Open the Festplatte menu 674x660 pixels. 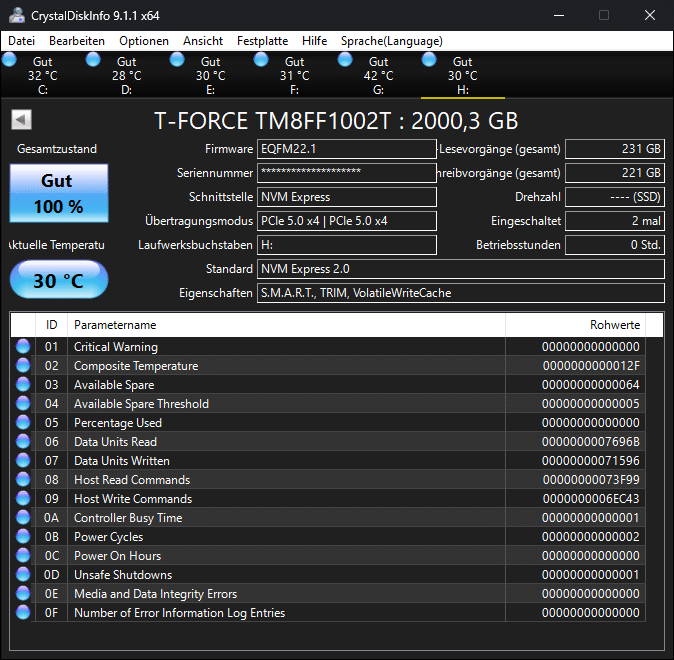(x=262, y=41)
